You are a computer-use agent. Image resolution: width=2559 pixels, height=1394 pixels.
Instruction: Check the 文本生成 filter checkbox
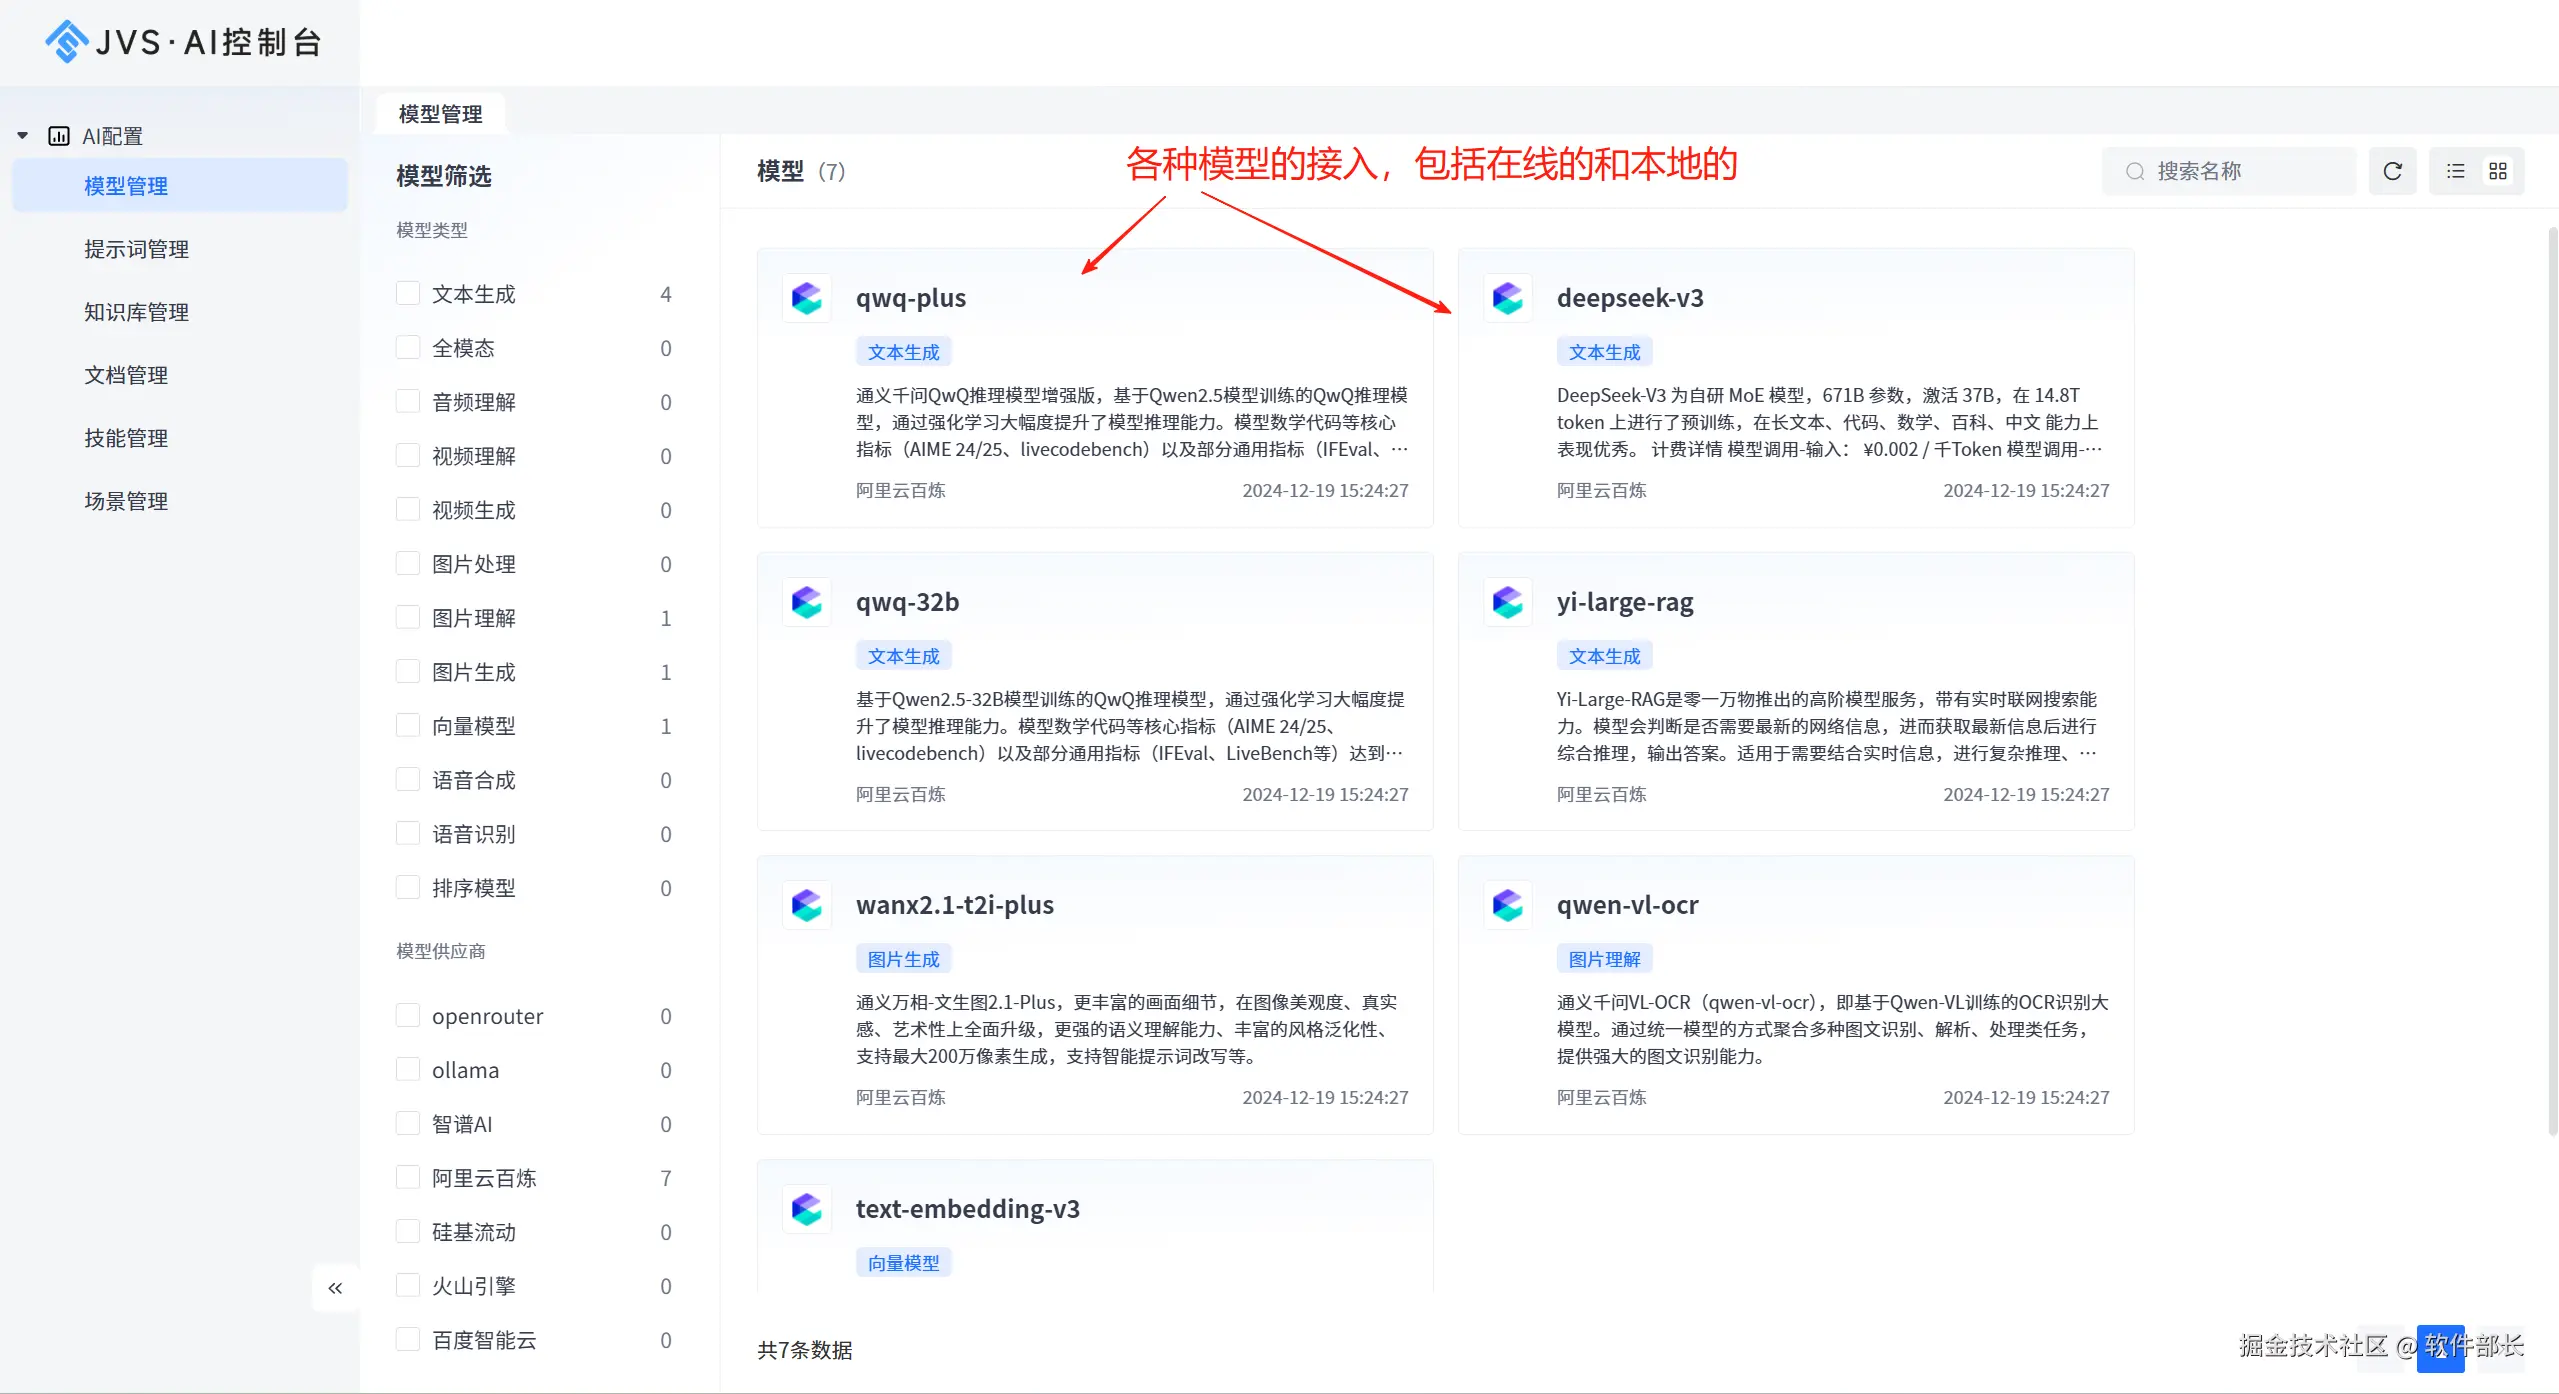point(408,293)
